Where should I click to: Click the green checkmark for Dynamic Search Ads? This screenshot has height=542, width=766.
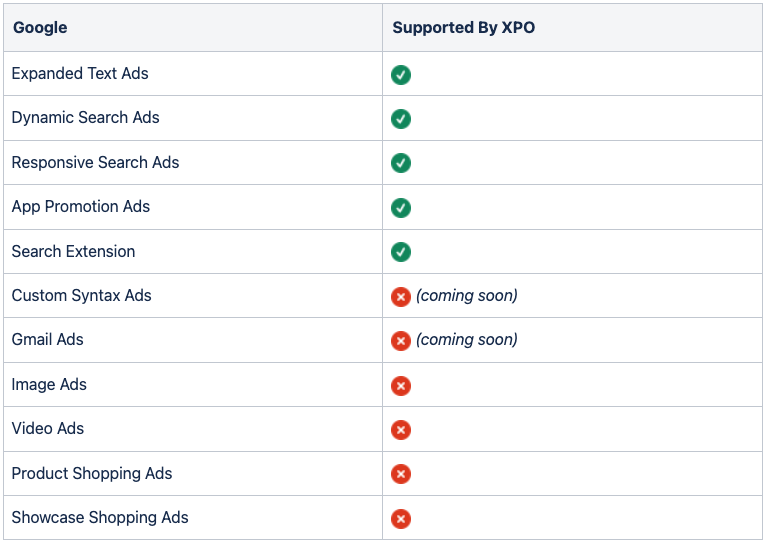pyautogui.click(x=401, y=119)
